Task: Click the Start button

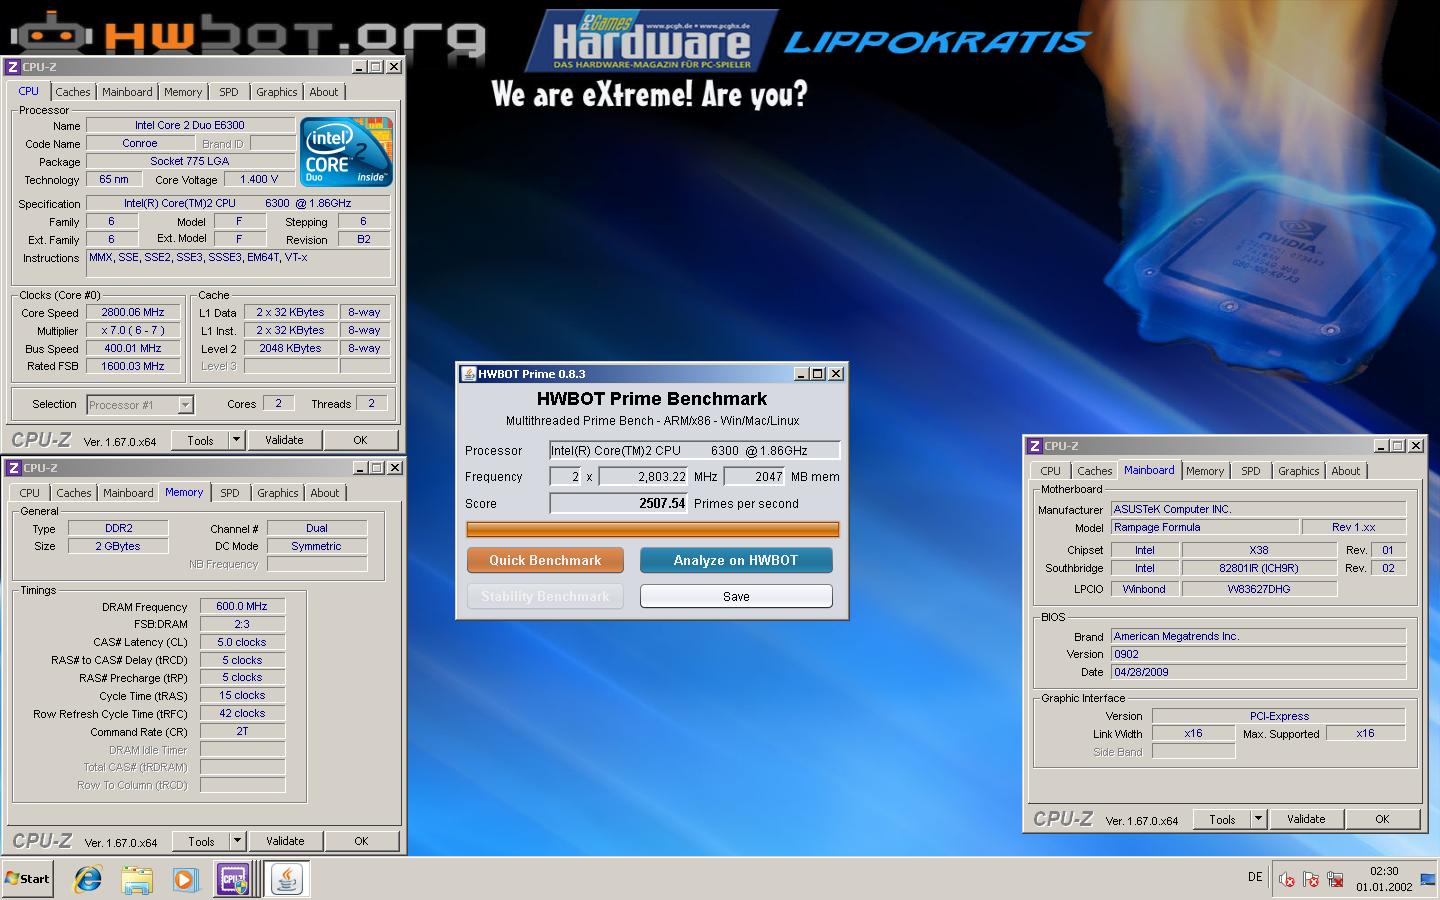Action: coord(28,879)
